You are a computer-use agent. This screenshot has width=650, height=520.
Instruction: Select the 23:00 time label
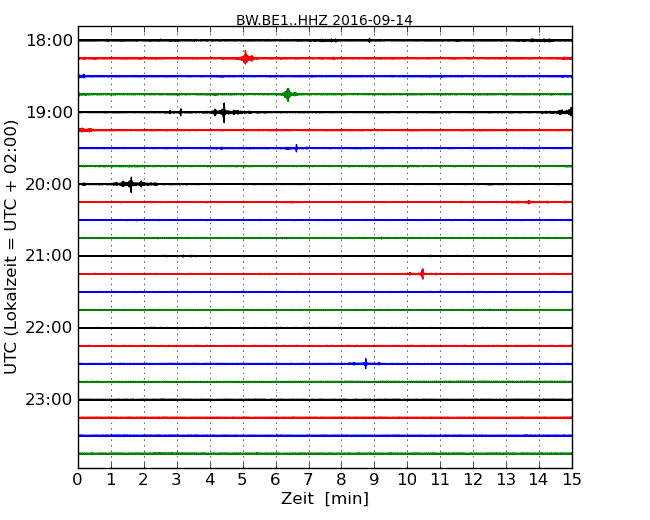point(49,399)
